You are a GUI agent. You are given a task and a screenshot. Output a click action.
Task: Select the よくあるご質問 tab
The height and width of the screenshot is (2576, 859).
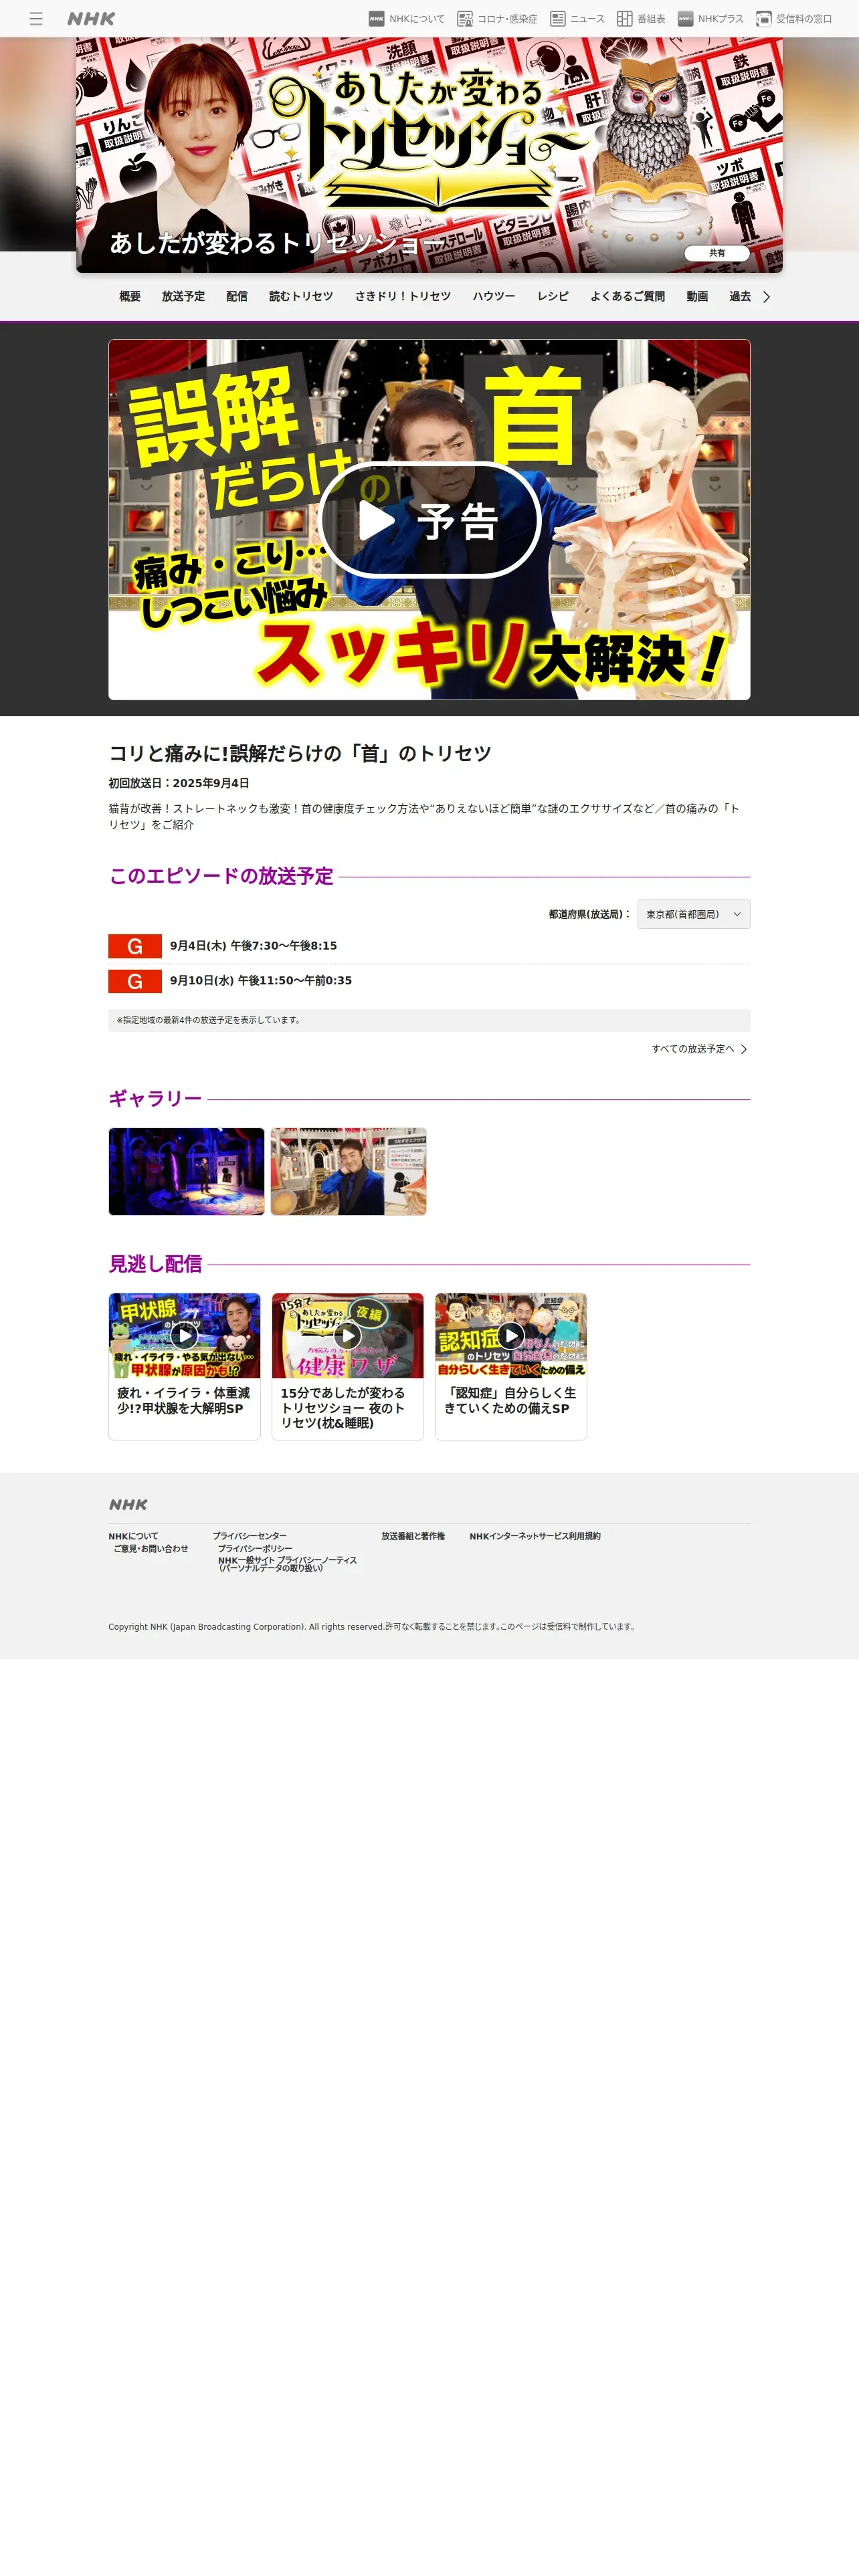pos(627,297)
